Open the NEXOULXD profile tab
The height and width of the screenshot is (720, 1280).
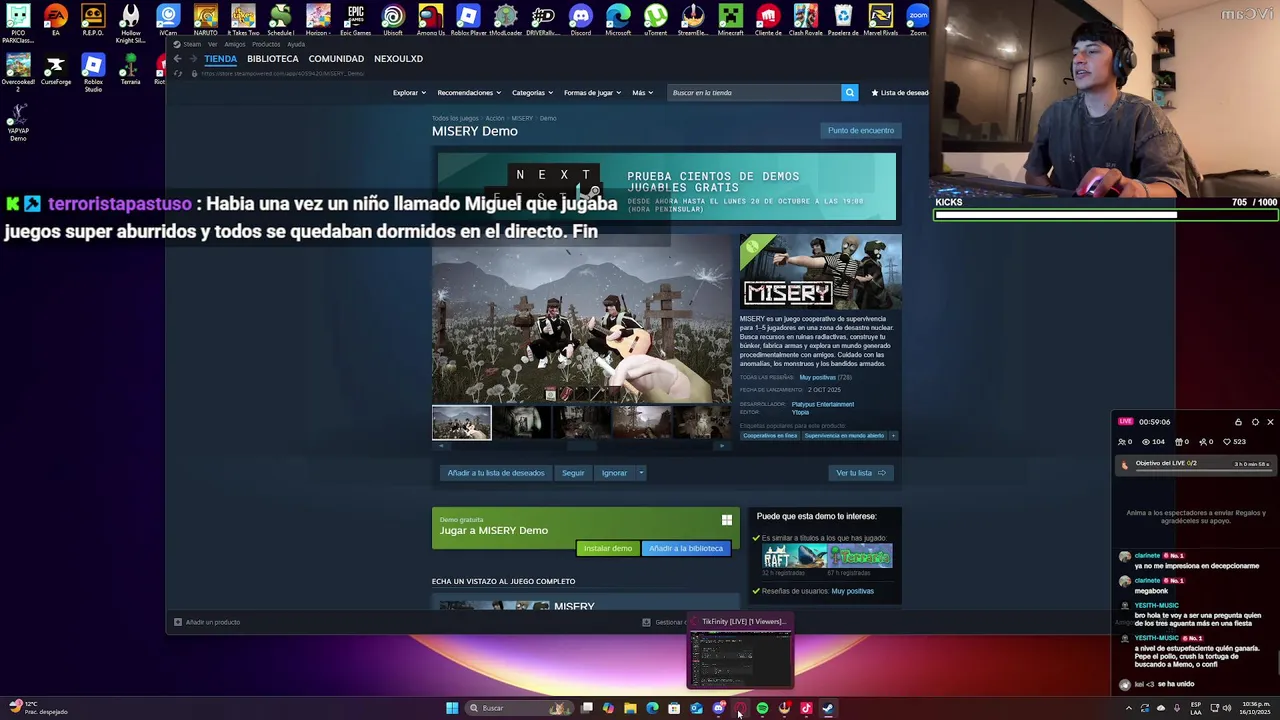pos(398,59)
